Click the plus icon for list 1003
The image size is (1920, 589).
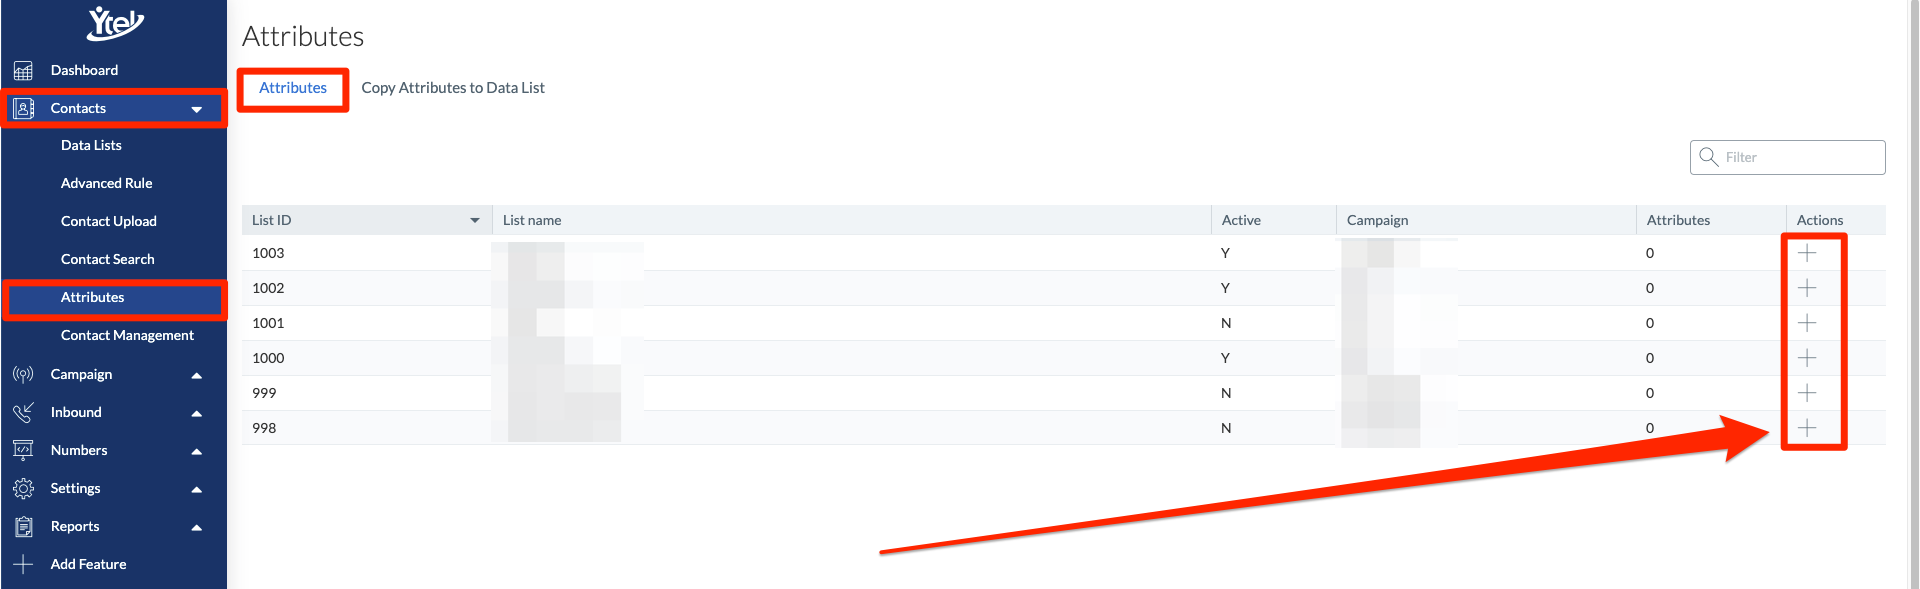[1806, 253]
